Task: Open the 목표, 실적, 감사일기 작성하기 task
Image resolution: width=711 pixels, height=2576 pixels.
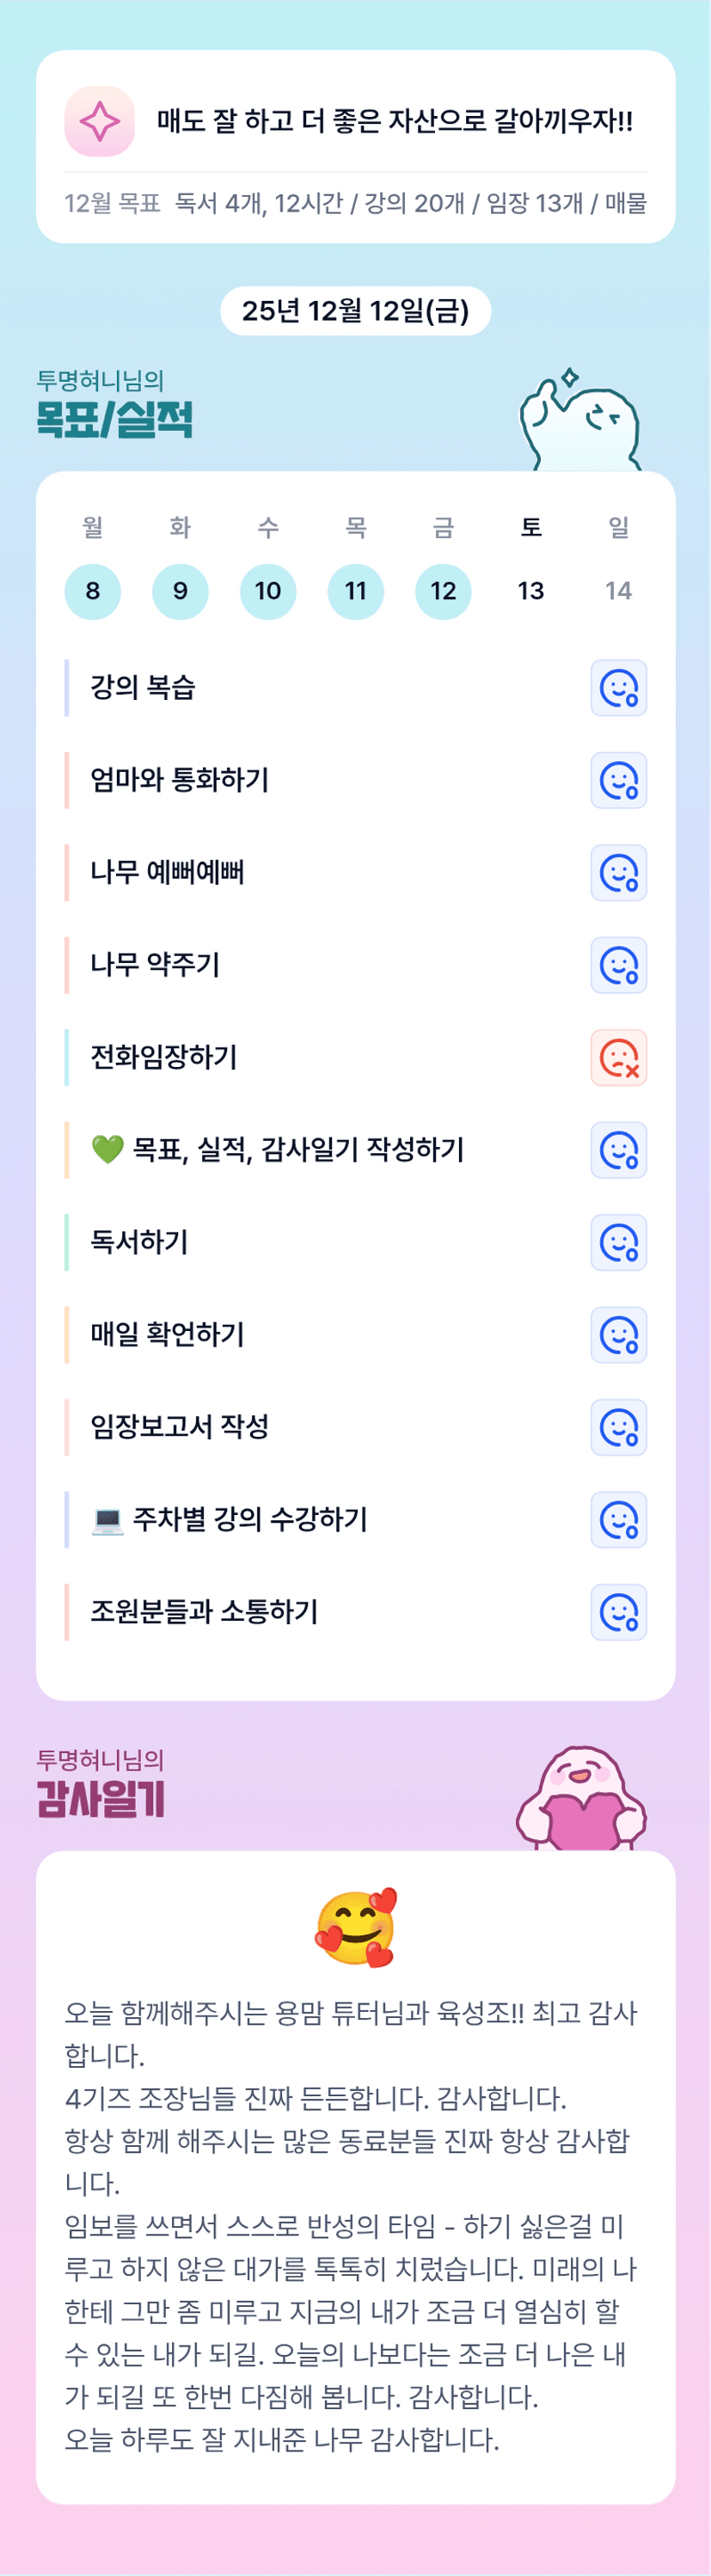Action: 297,1150
